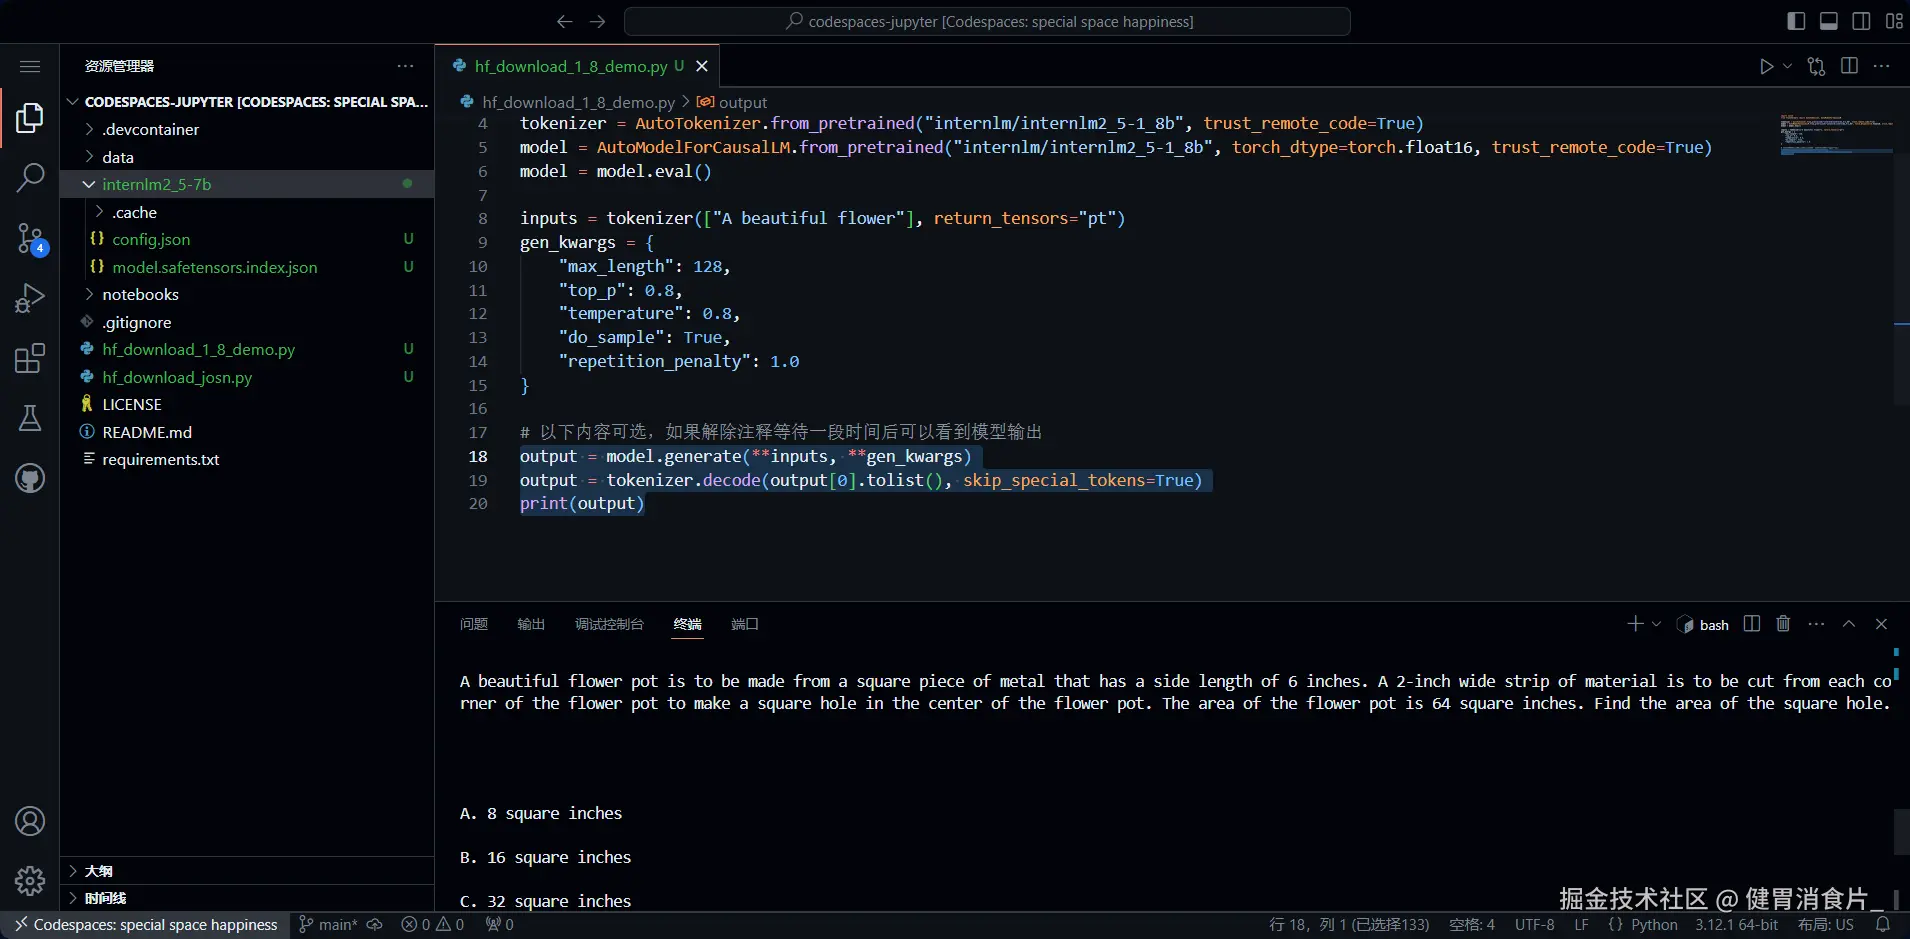Expand the 大纲 outline section
Image resolution: width=1910 pixels, height=939 pixels.
coord(247,871)
